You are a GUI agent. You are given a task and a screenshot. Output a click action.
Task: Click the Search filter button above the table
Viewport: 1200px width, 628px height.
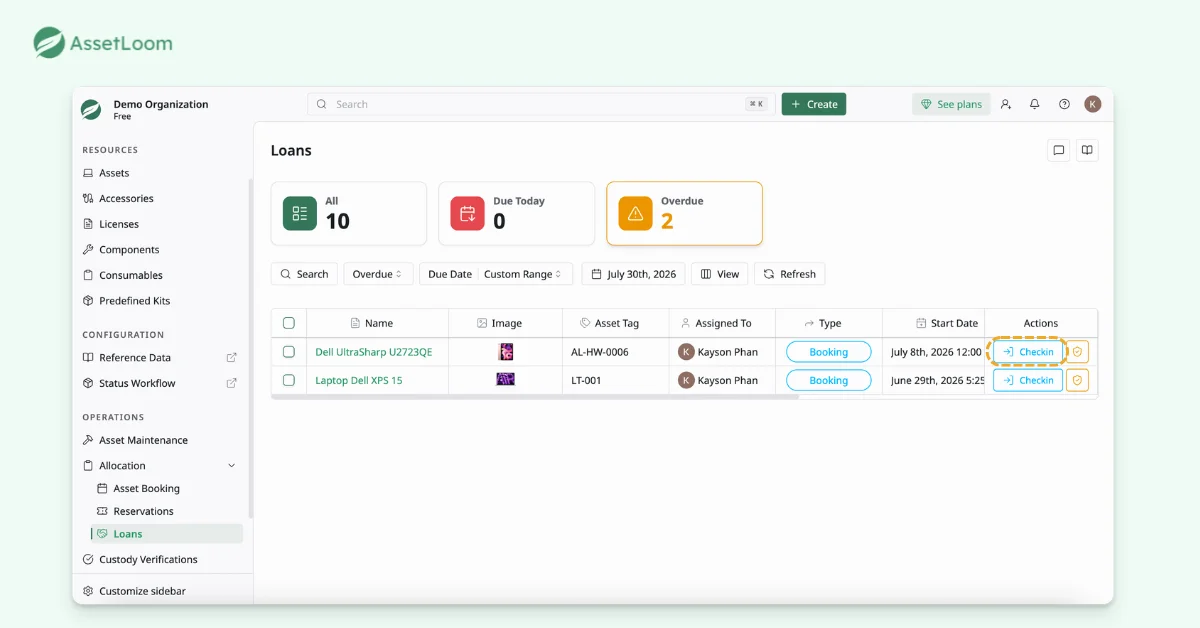tap(304, 274)
